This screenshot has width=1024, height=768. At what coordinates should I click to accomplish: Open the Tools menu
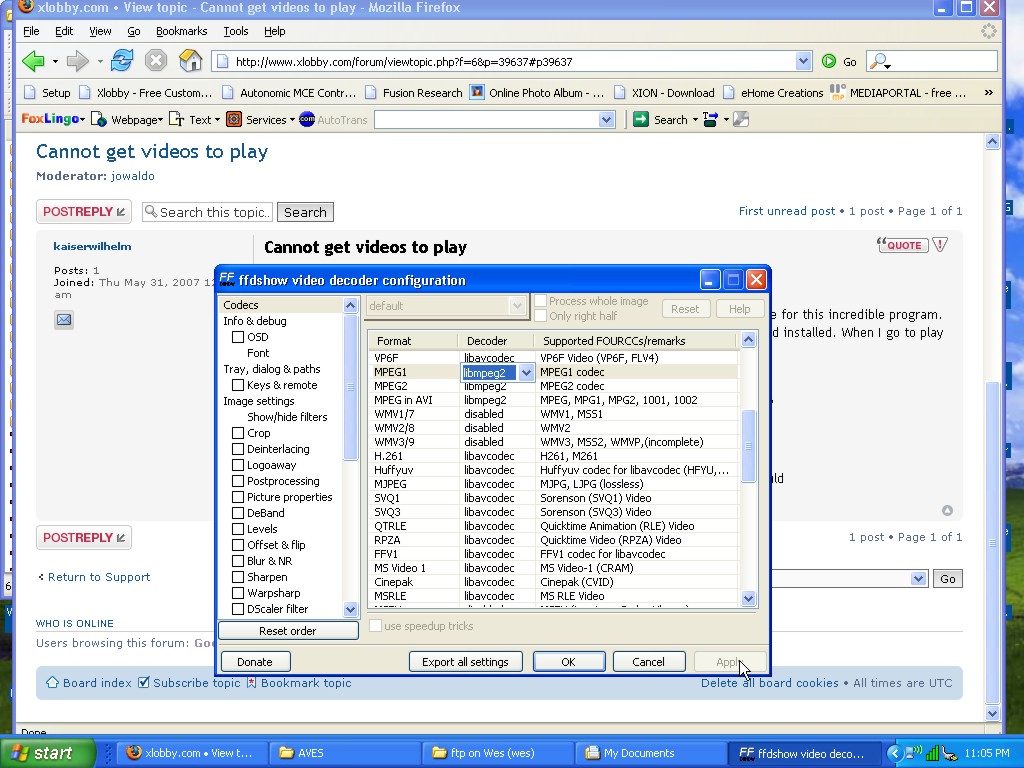point(236,31)
